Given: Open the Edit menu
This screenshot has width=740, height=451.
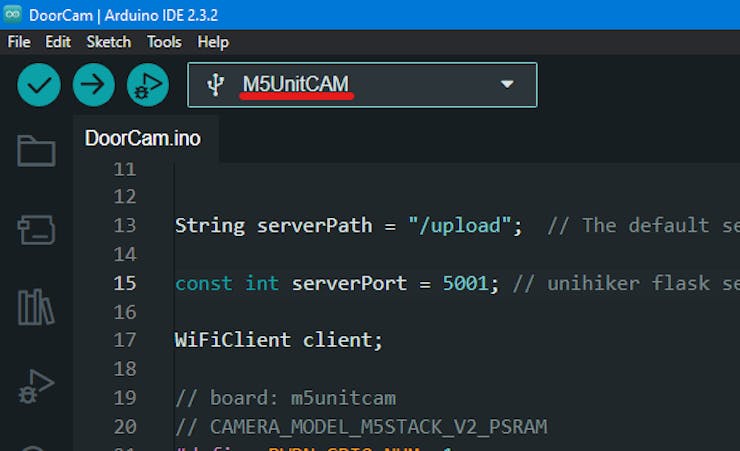Looking at the screenshot, I should [58, 42].
